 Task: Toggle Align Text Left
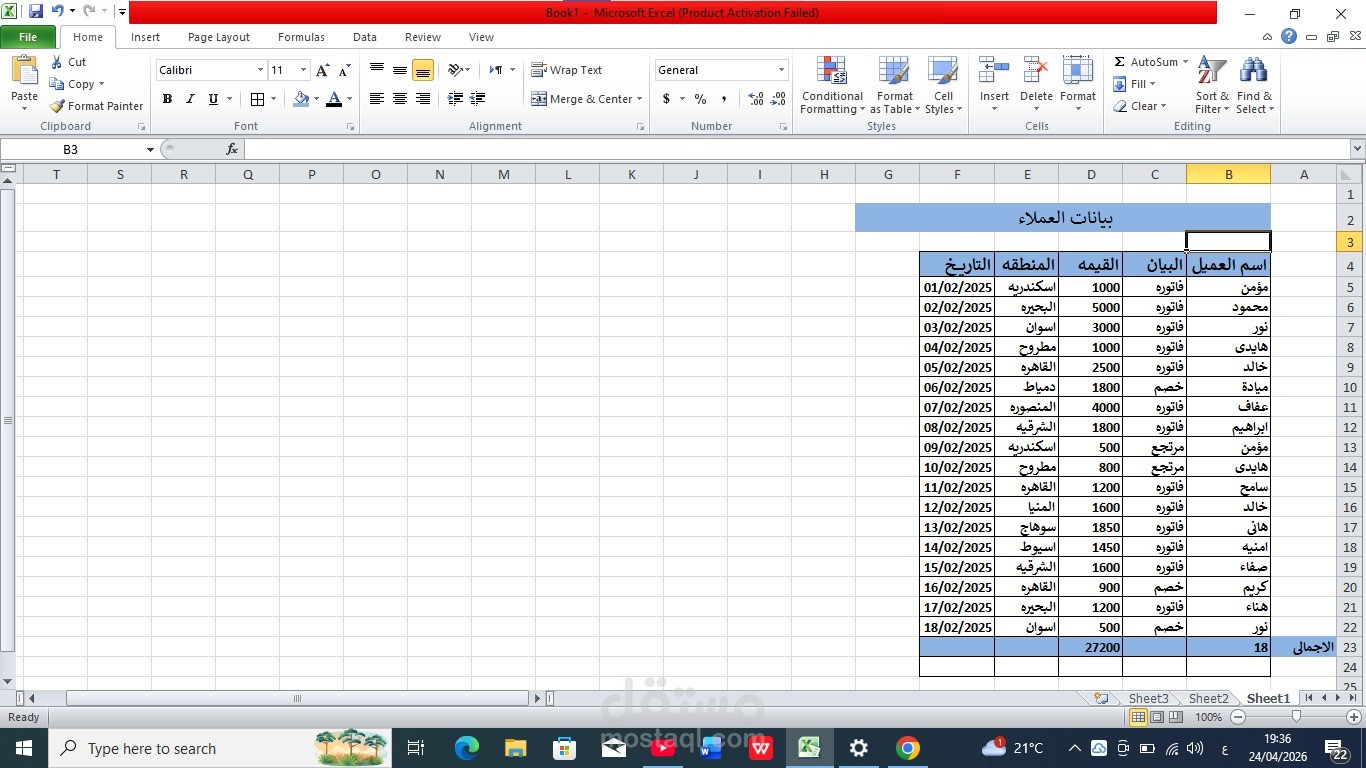point(376,99)
